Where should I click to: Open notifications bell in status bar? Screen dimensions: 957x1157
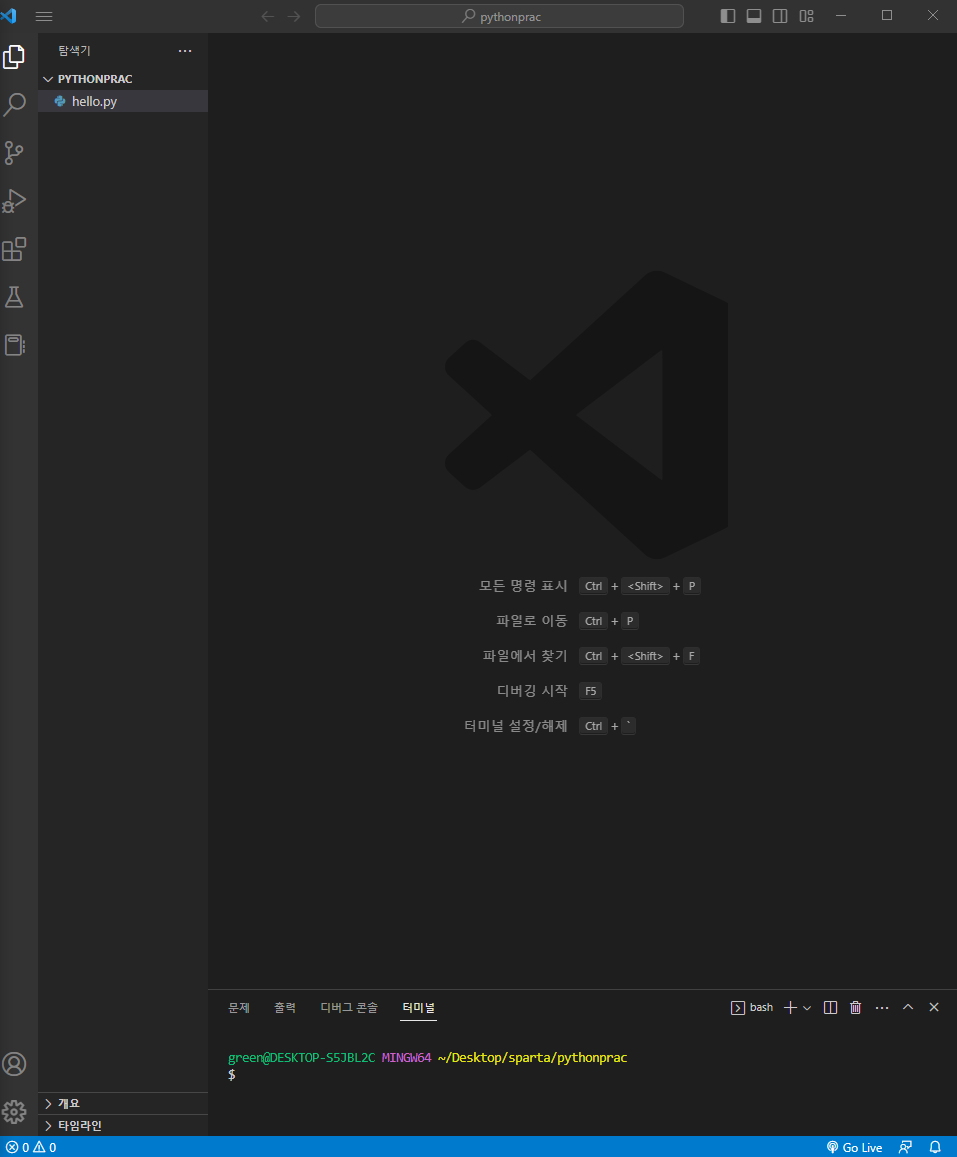tap(935, 1147)
